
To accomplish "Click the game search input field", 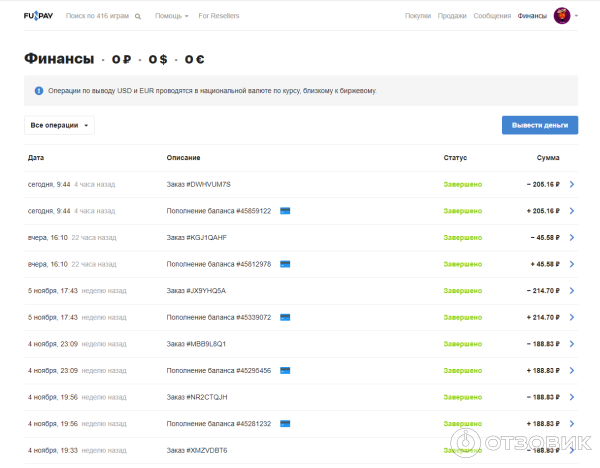I will point(97,17).
